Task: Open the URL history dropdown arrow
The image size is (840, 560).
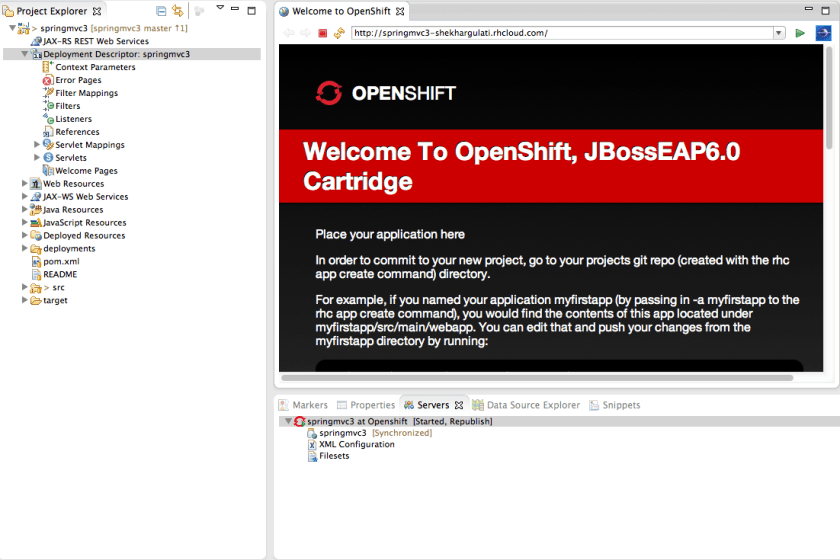Action: pos(779,33)
